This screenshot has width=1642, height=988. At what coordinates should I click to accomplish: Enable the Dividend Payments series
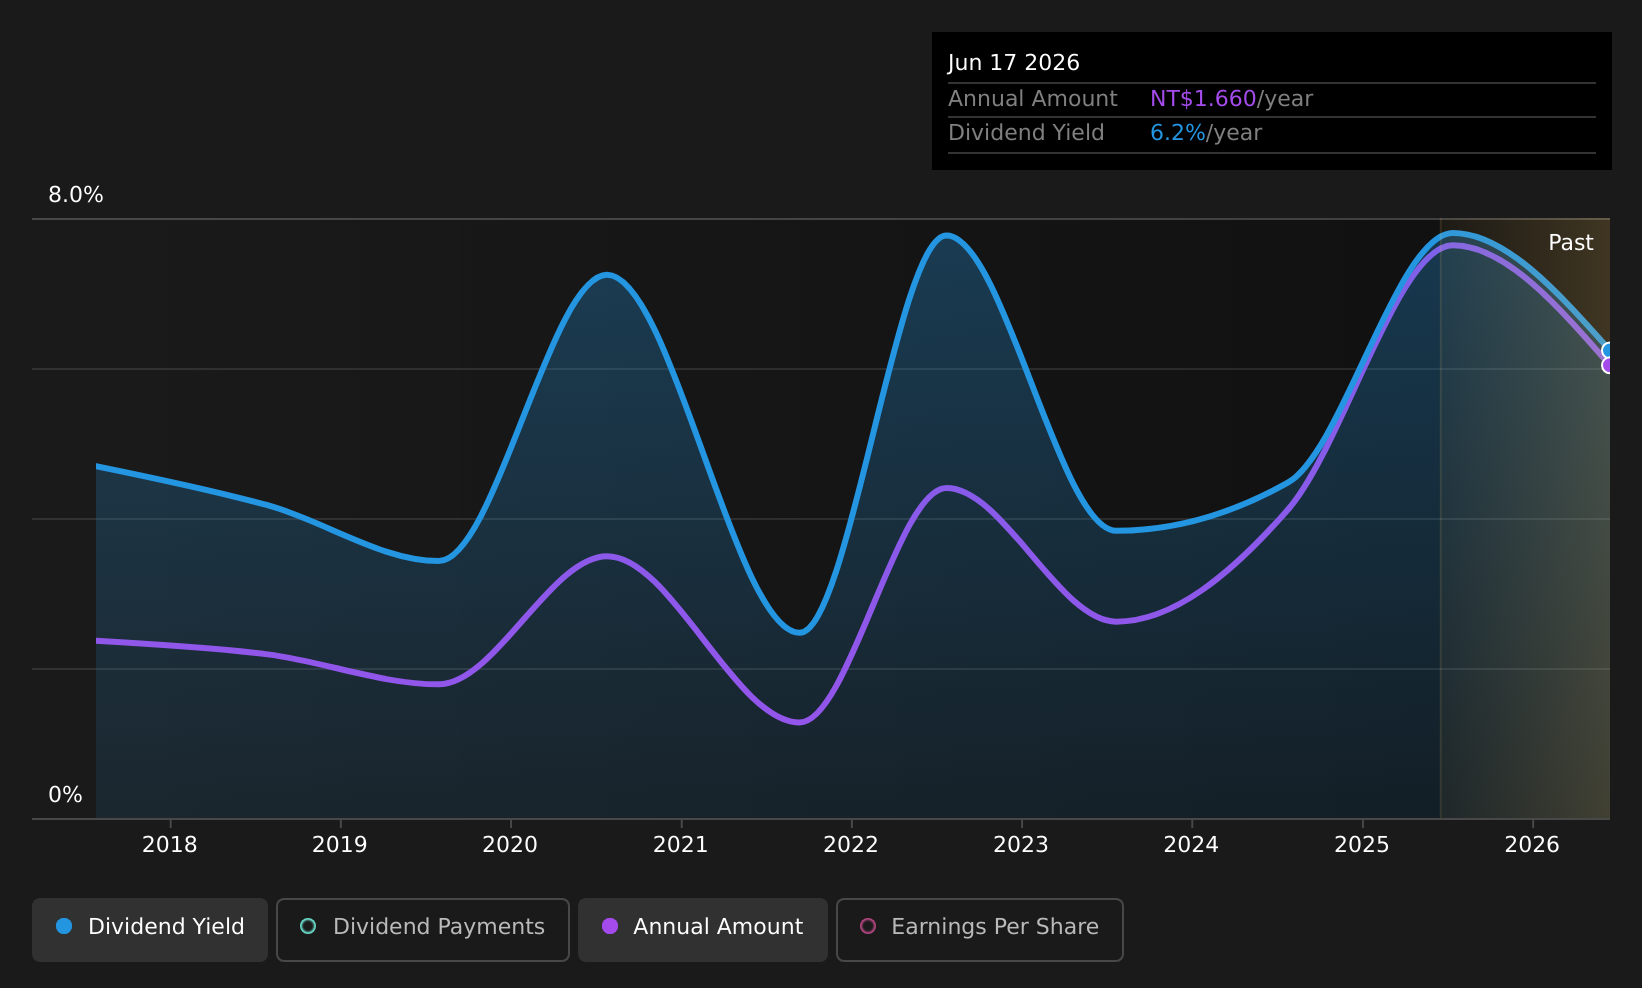click(x=423, y=929)
